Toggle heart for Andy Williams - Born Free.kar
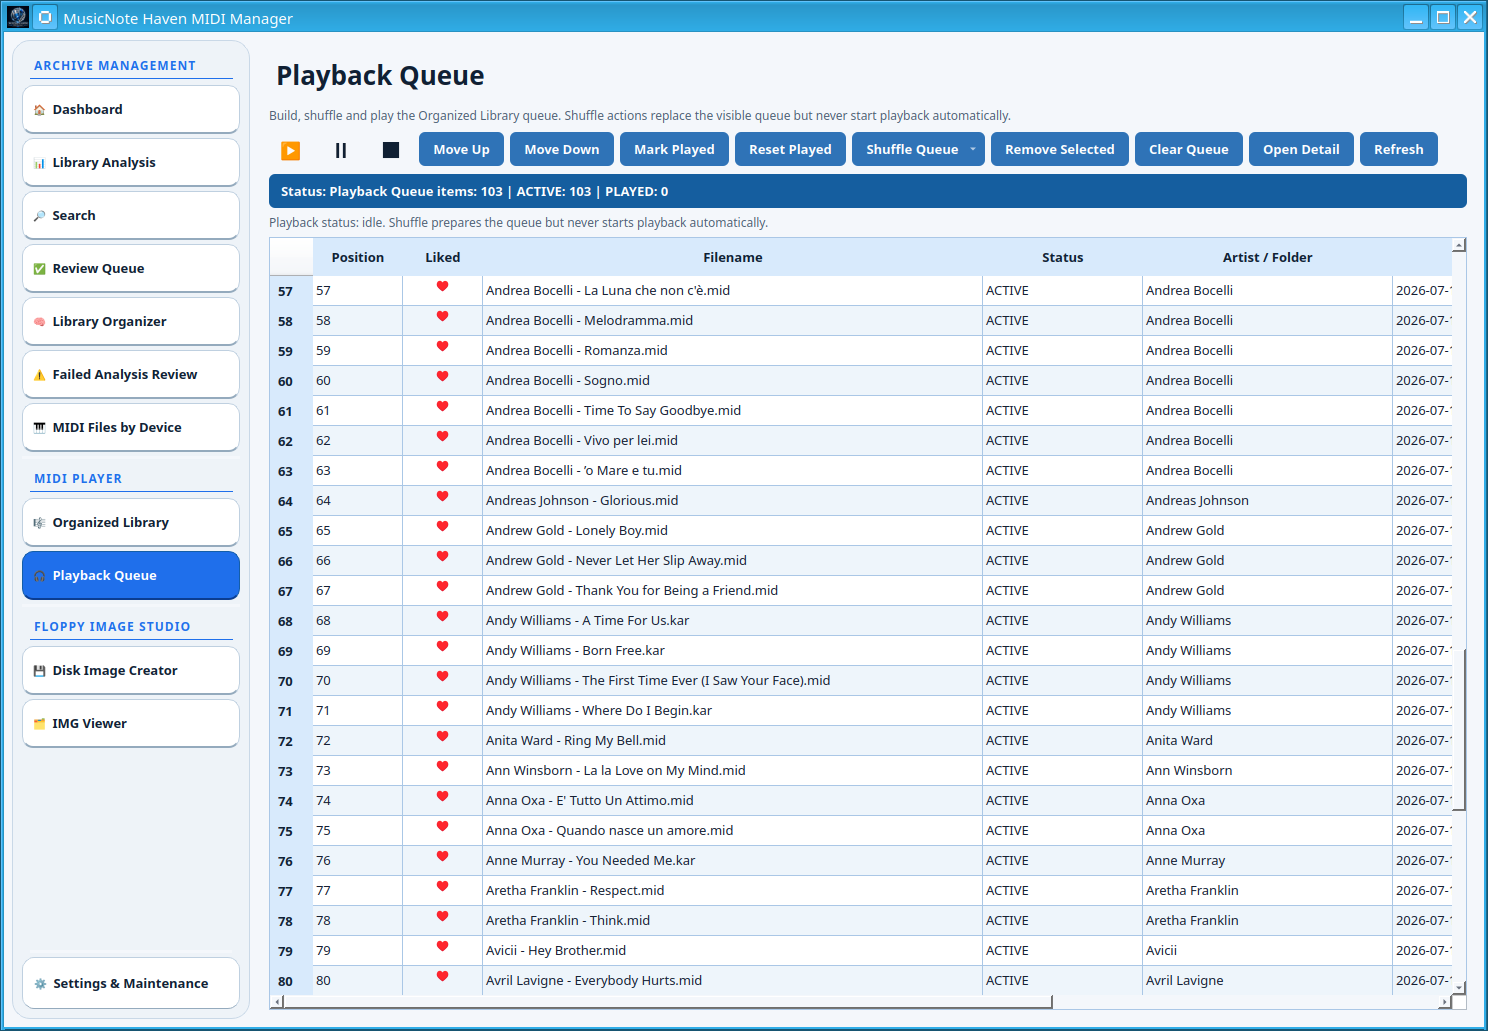This screenshot has width=1488, height=1031. (x=442, y=647)
